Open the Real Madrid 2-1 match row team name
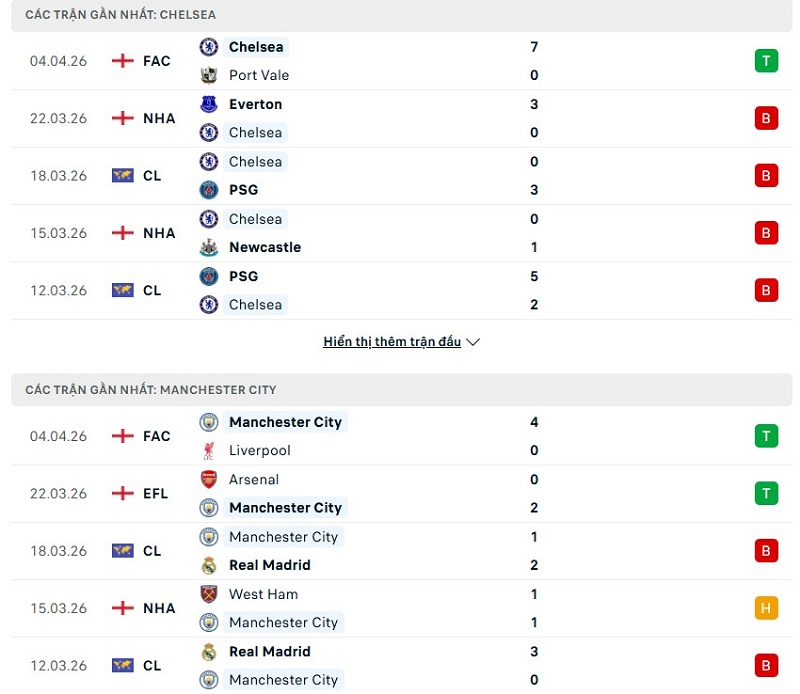Screen dimensions: 800x694 [x=270, y=565]
